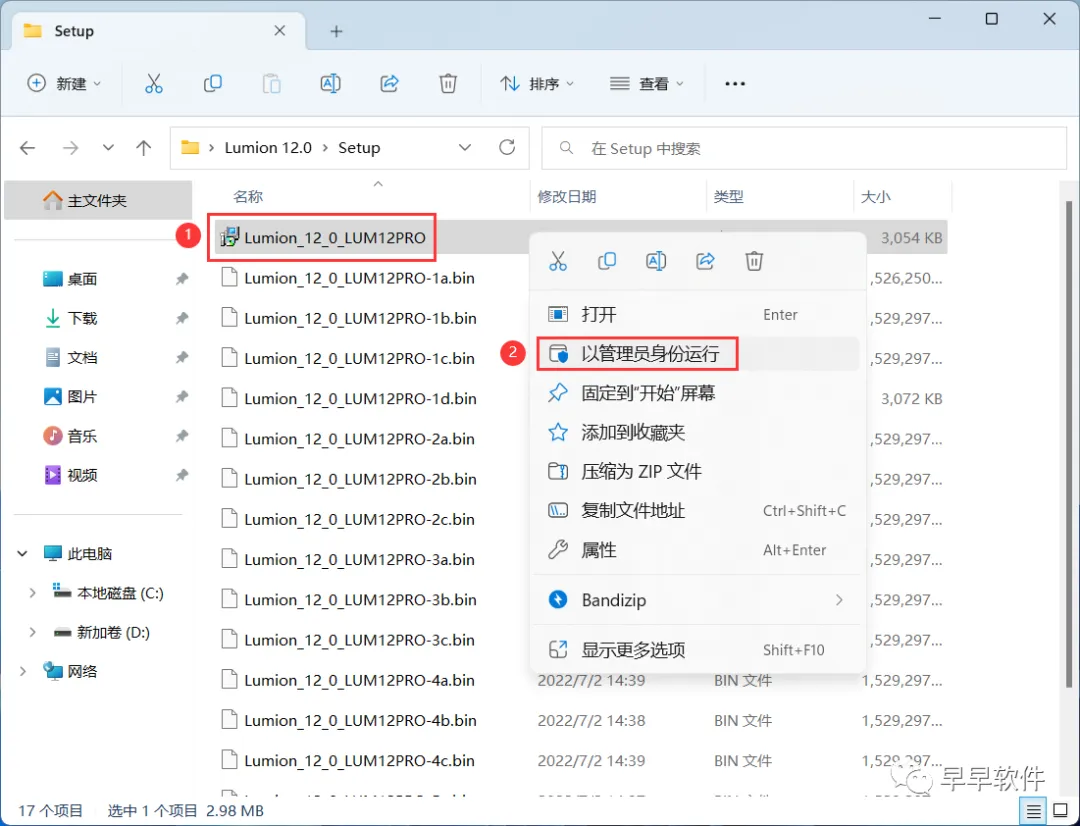Open the three-dot more options menu
This screenshot has width=1080, height=826.
tap(735, 84)
